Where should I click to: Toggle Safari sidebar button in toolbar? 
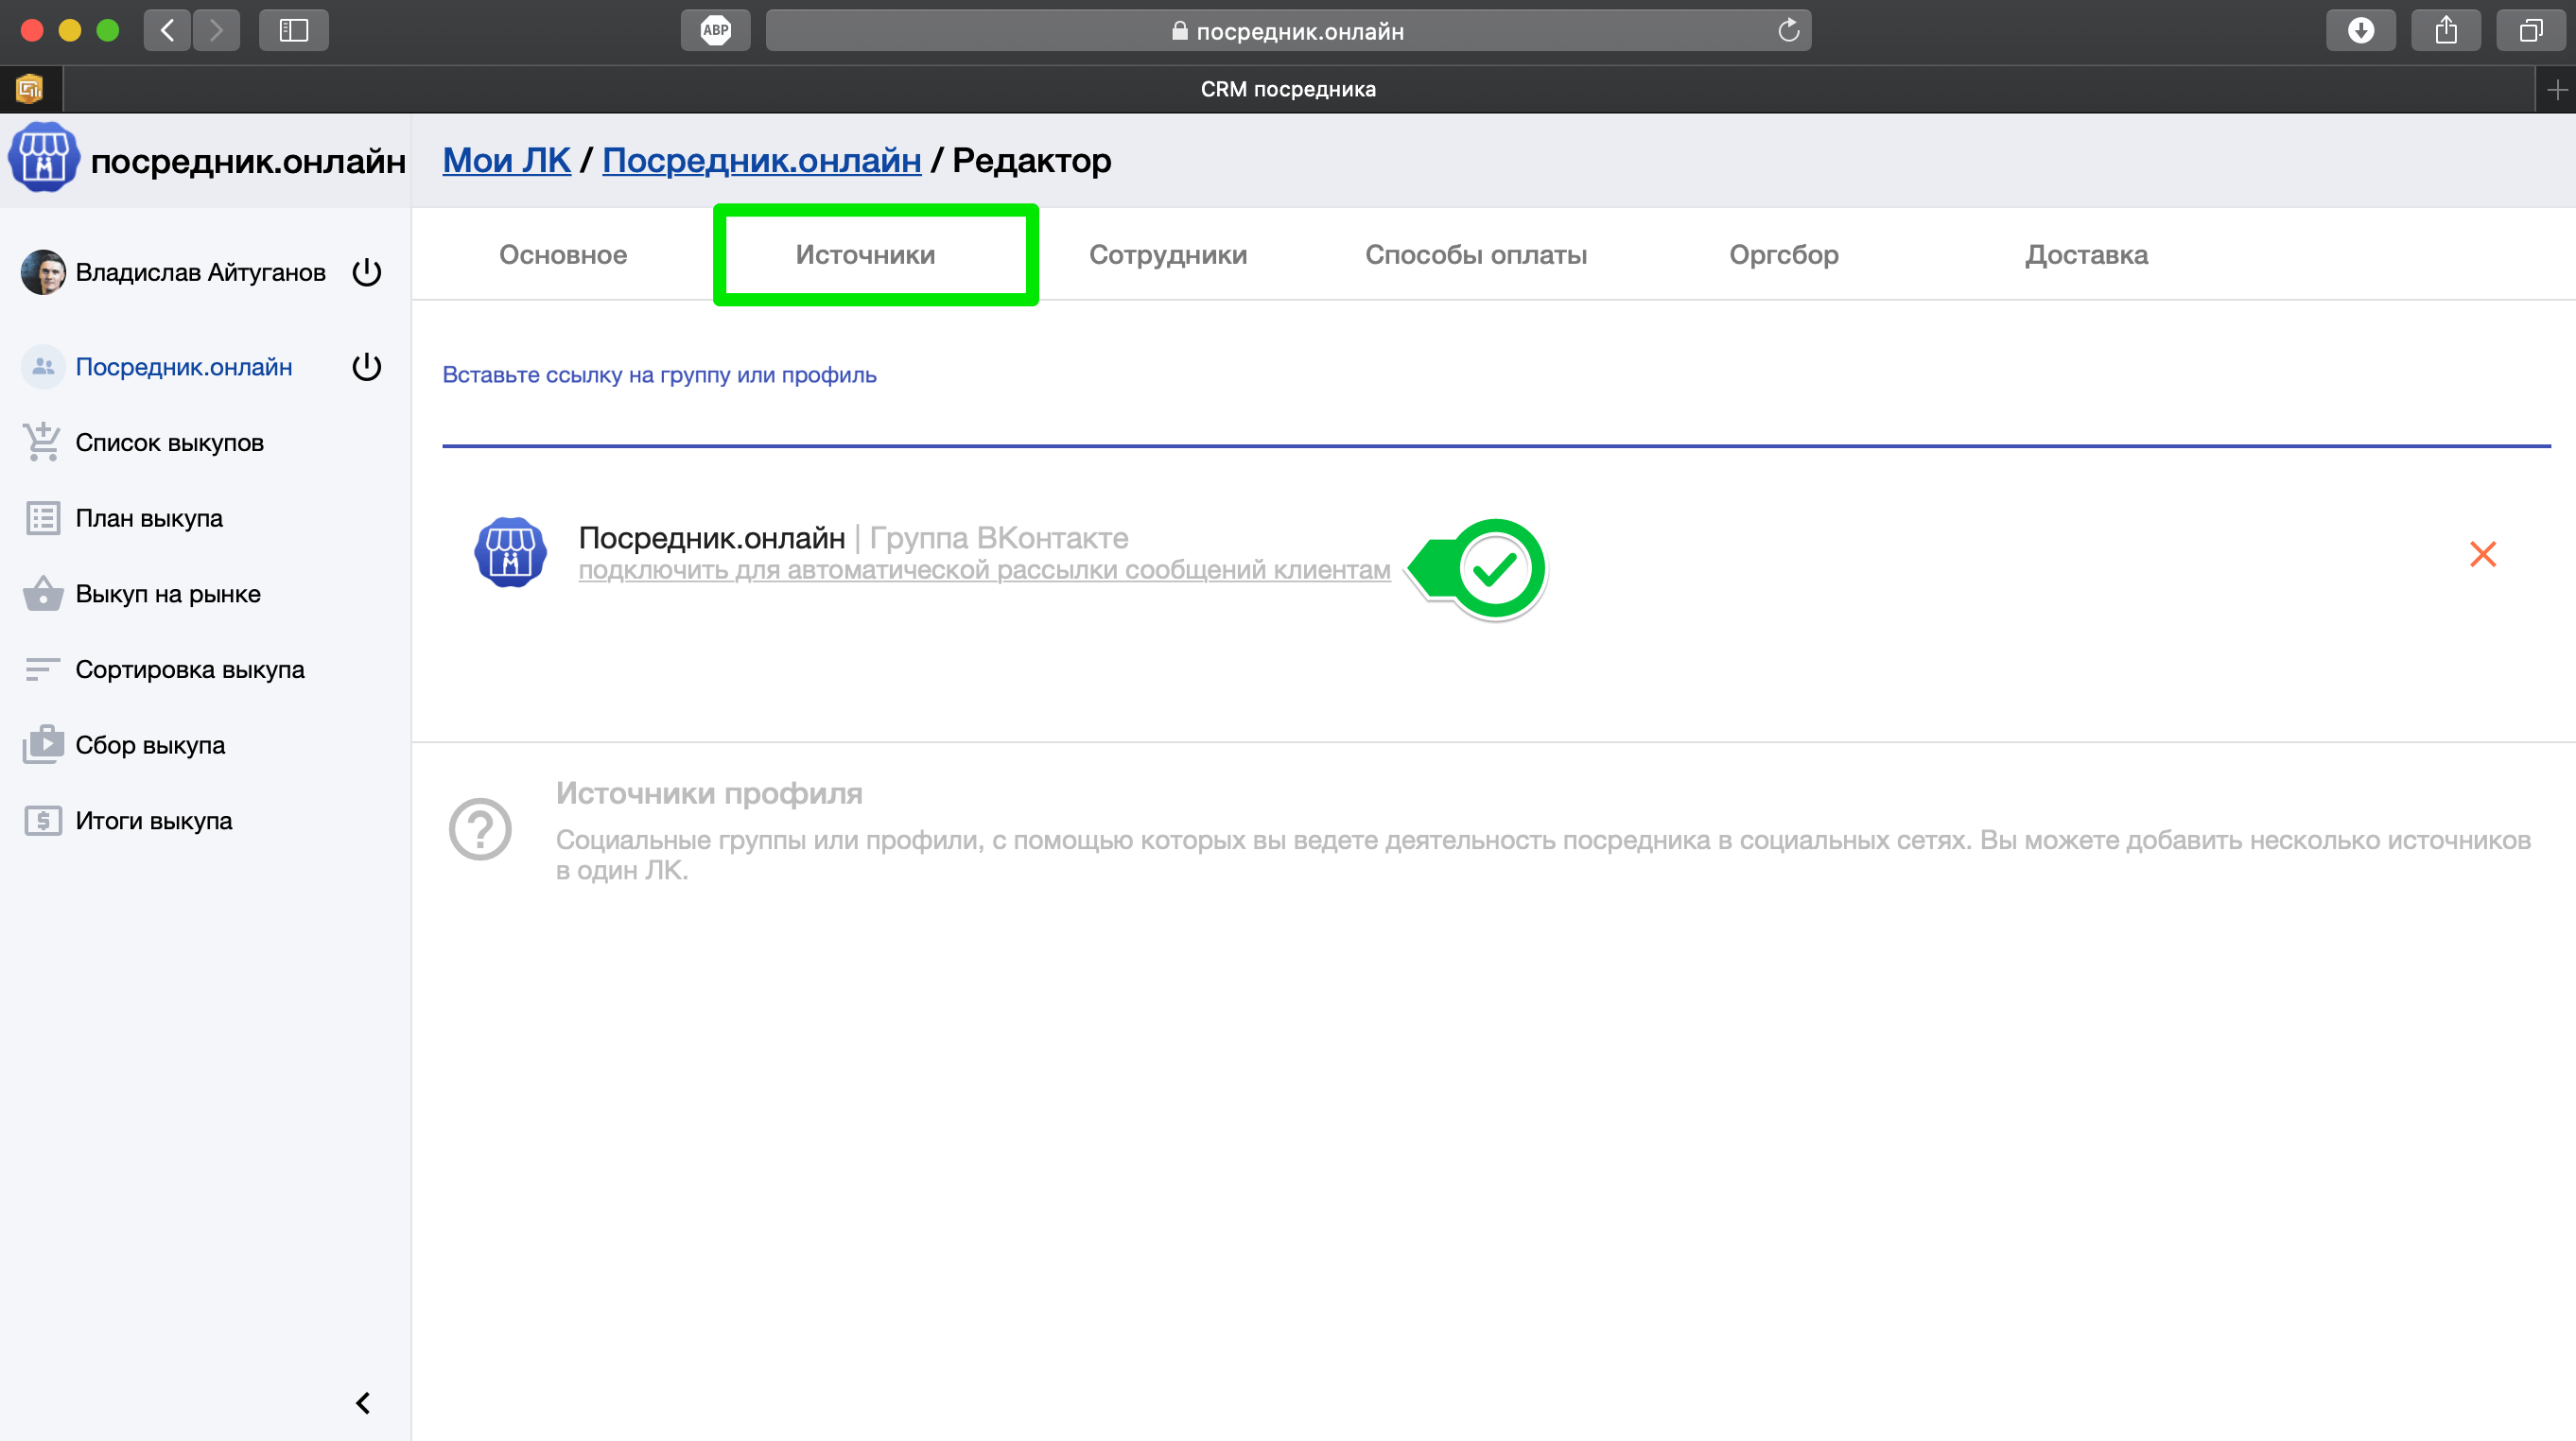pyautogui.click(x=293, y=31)
